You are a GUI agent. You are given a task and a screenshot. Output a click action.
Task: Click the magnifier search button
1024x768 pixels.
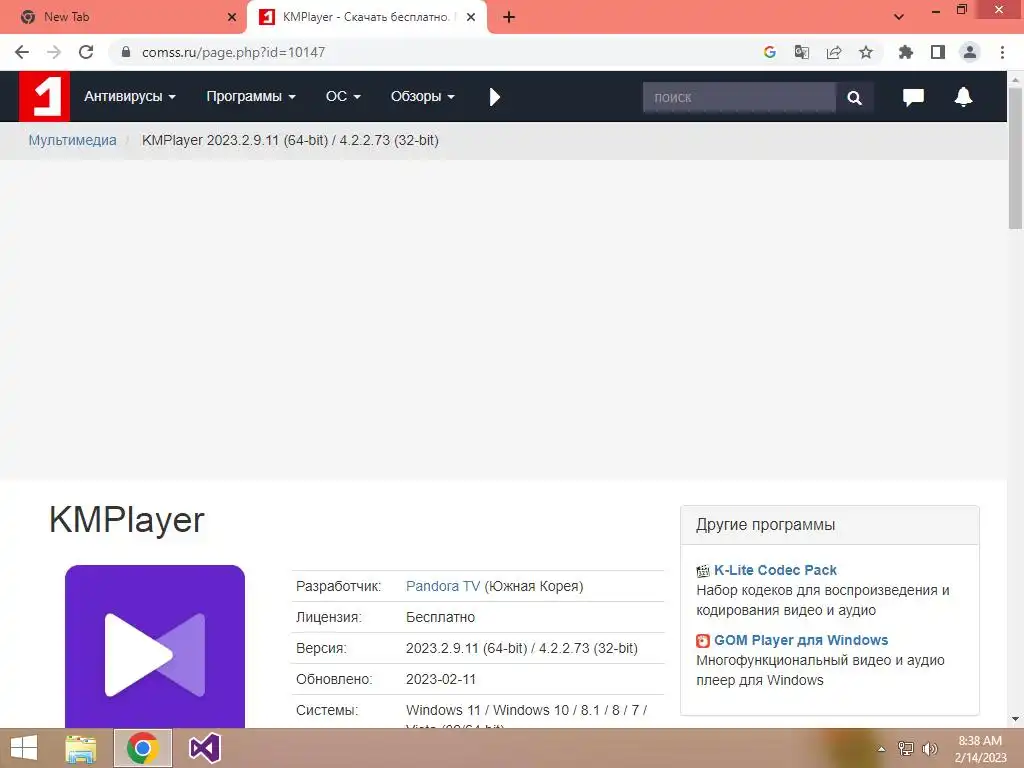point(854,97)
